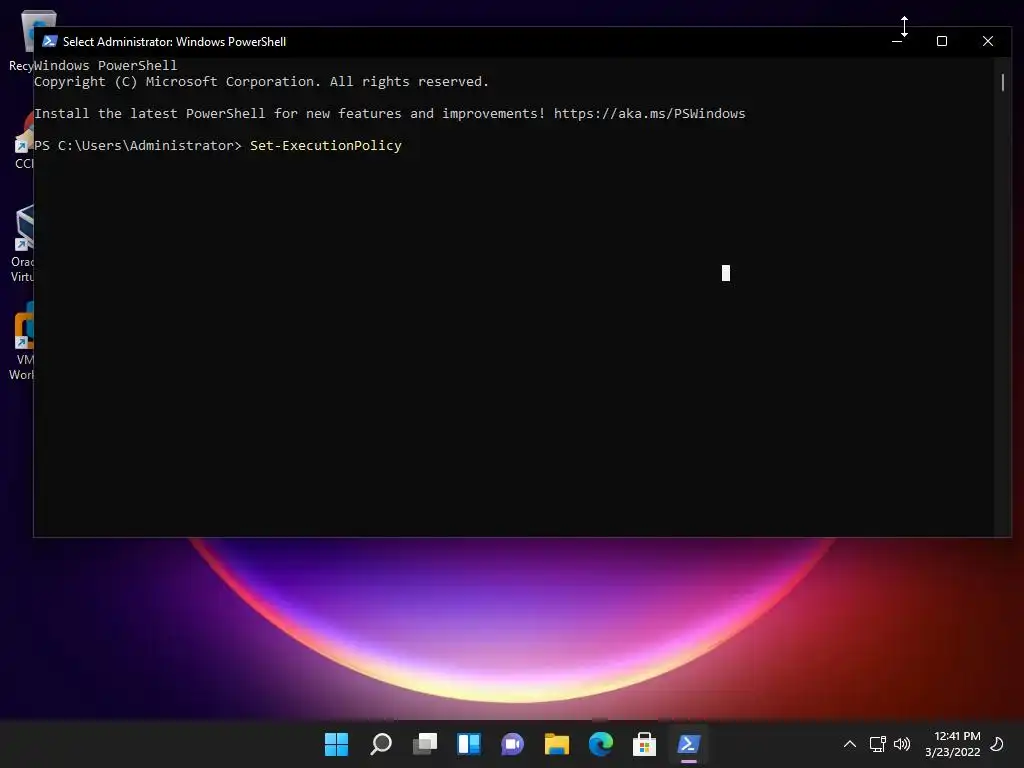Click the notification moon icon
This screenshot has width=1024, height=768.
coord(997,744)
